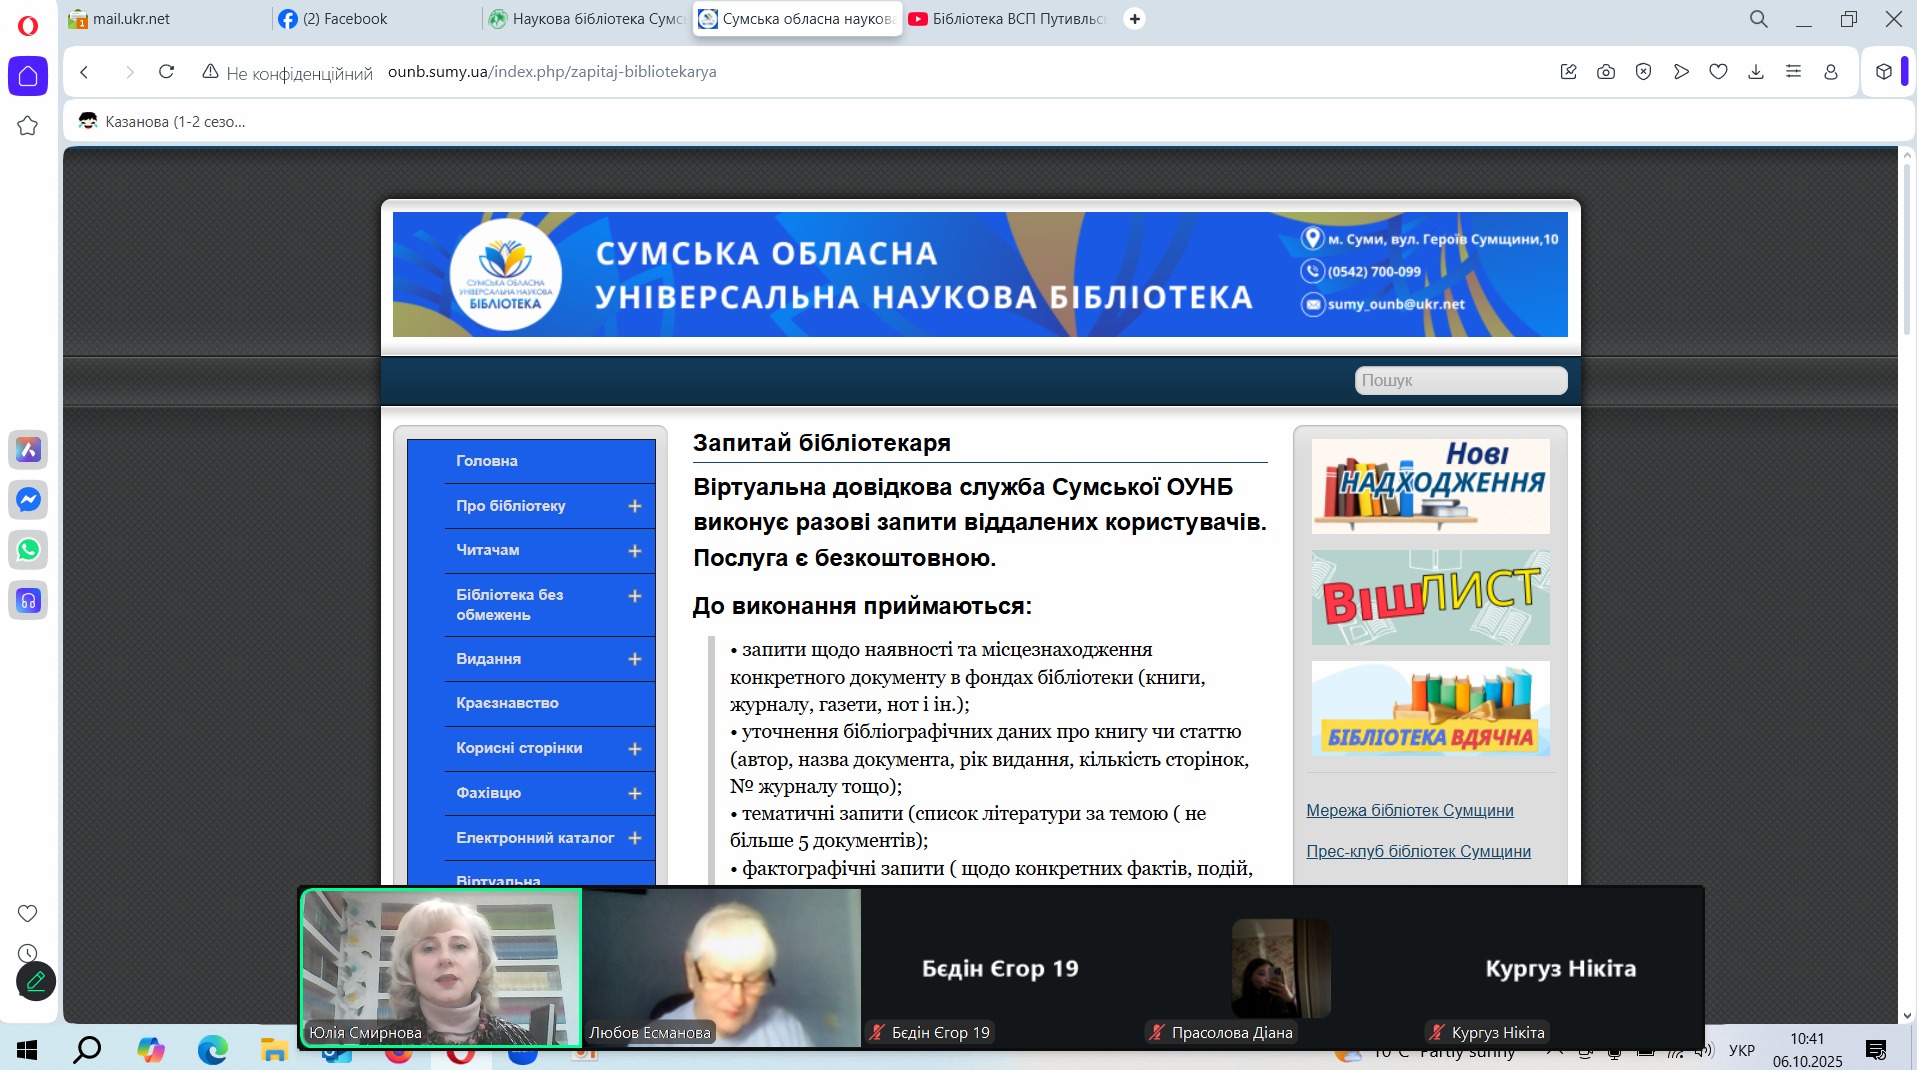Open Messenger in the Opera sidebar
The height and width of the screenshot is (1070, 1917).
click(28, 499)
